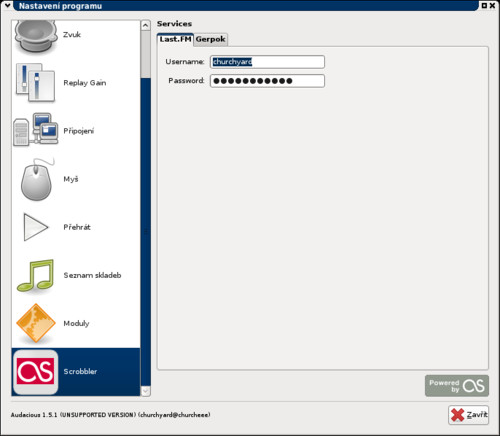Viewport: 500px width, 436px height.
Task: Choose the Myš mouse icon
Action: point(37,179)
